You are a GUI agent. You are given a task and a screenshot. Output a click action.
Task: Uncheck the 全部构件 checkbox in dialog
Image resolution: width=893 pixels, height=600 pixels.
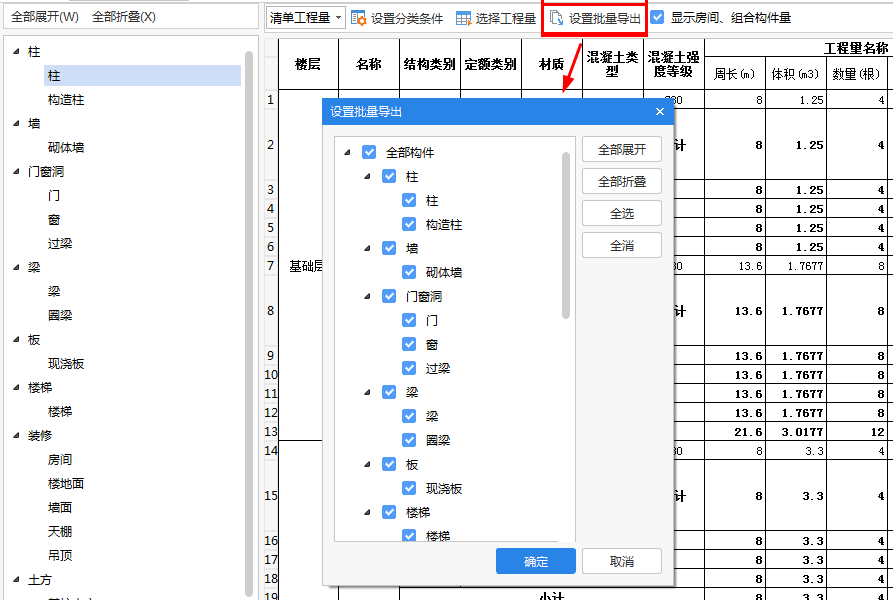pyautogui.click(x=369, y=152)
